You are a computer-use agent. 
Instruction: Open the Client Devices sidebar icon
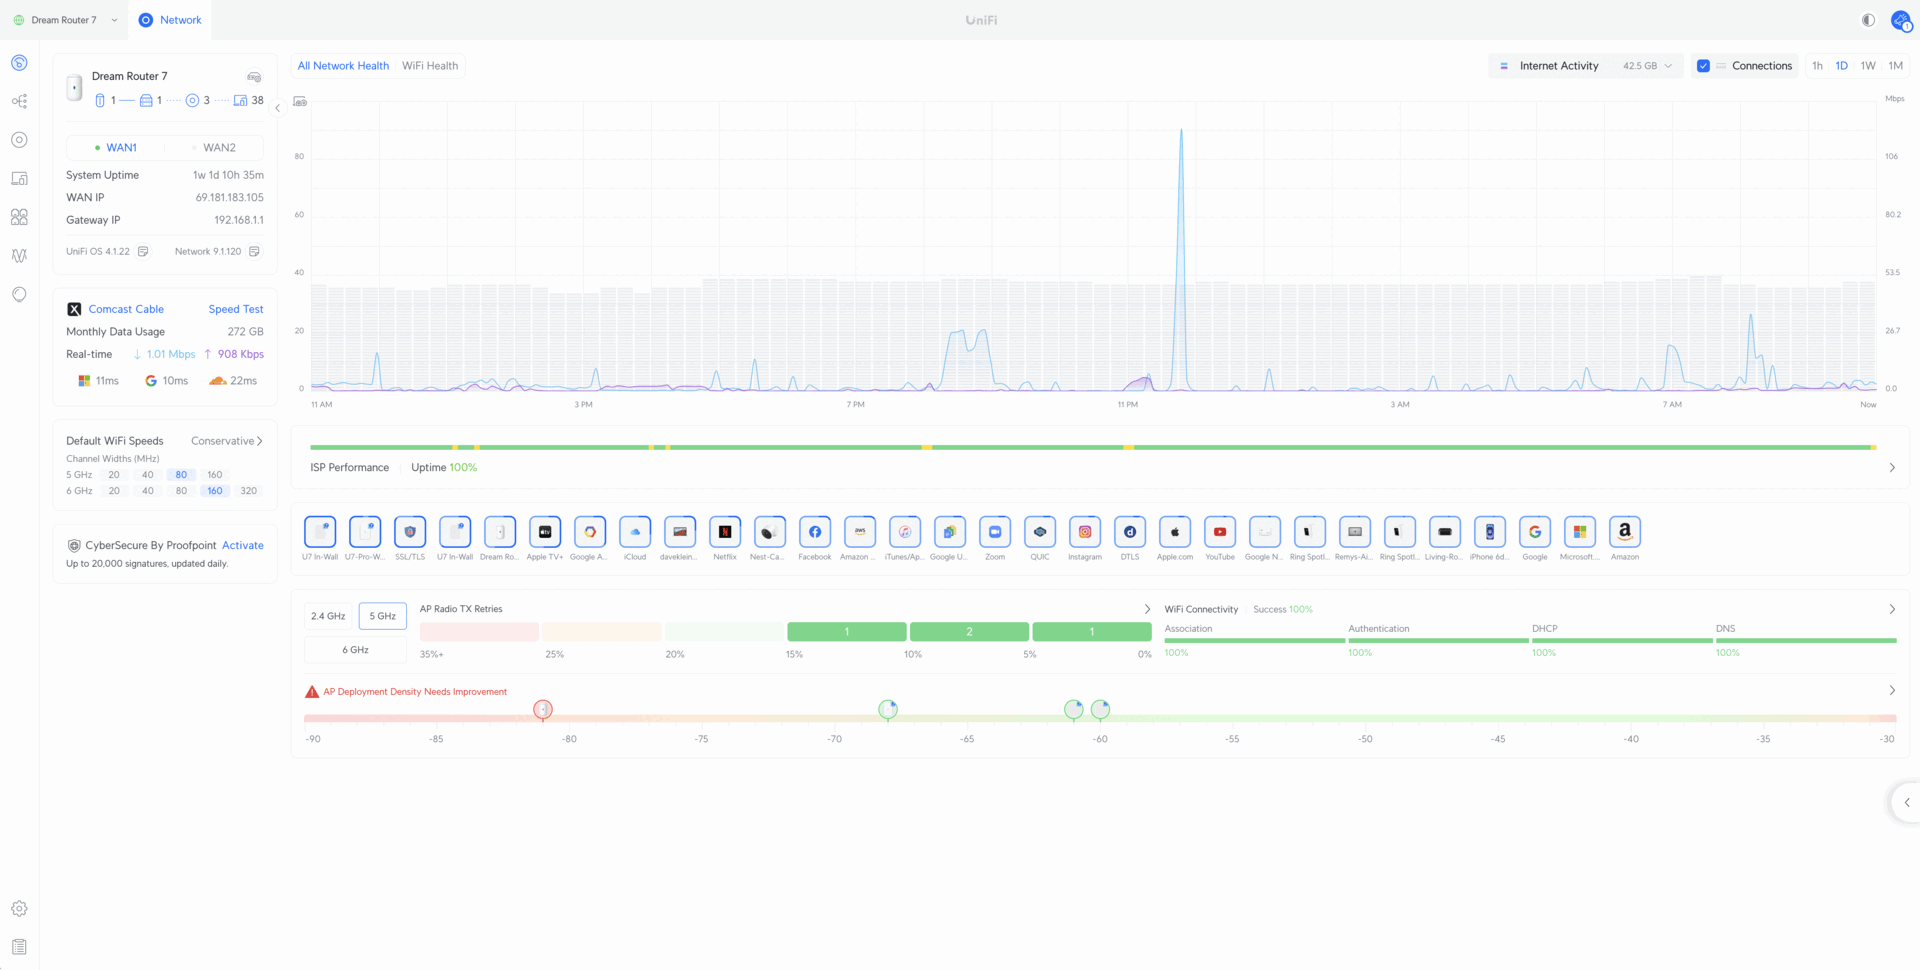19,178
